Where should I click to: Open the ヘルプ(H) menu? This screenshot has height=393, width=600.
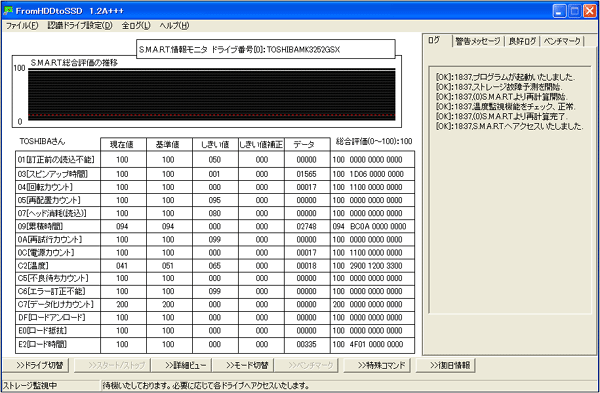click(x=174, y=26)
